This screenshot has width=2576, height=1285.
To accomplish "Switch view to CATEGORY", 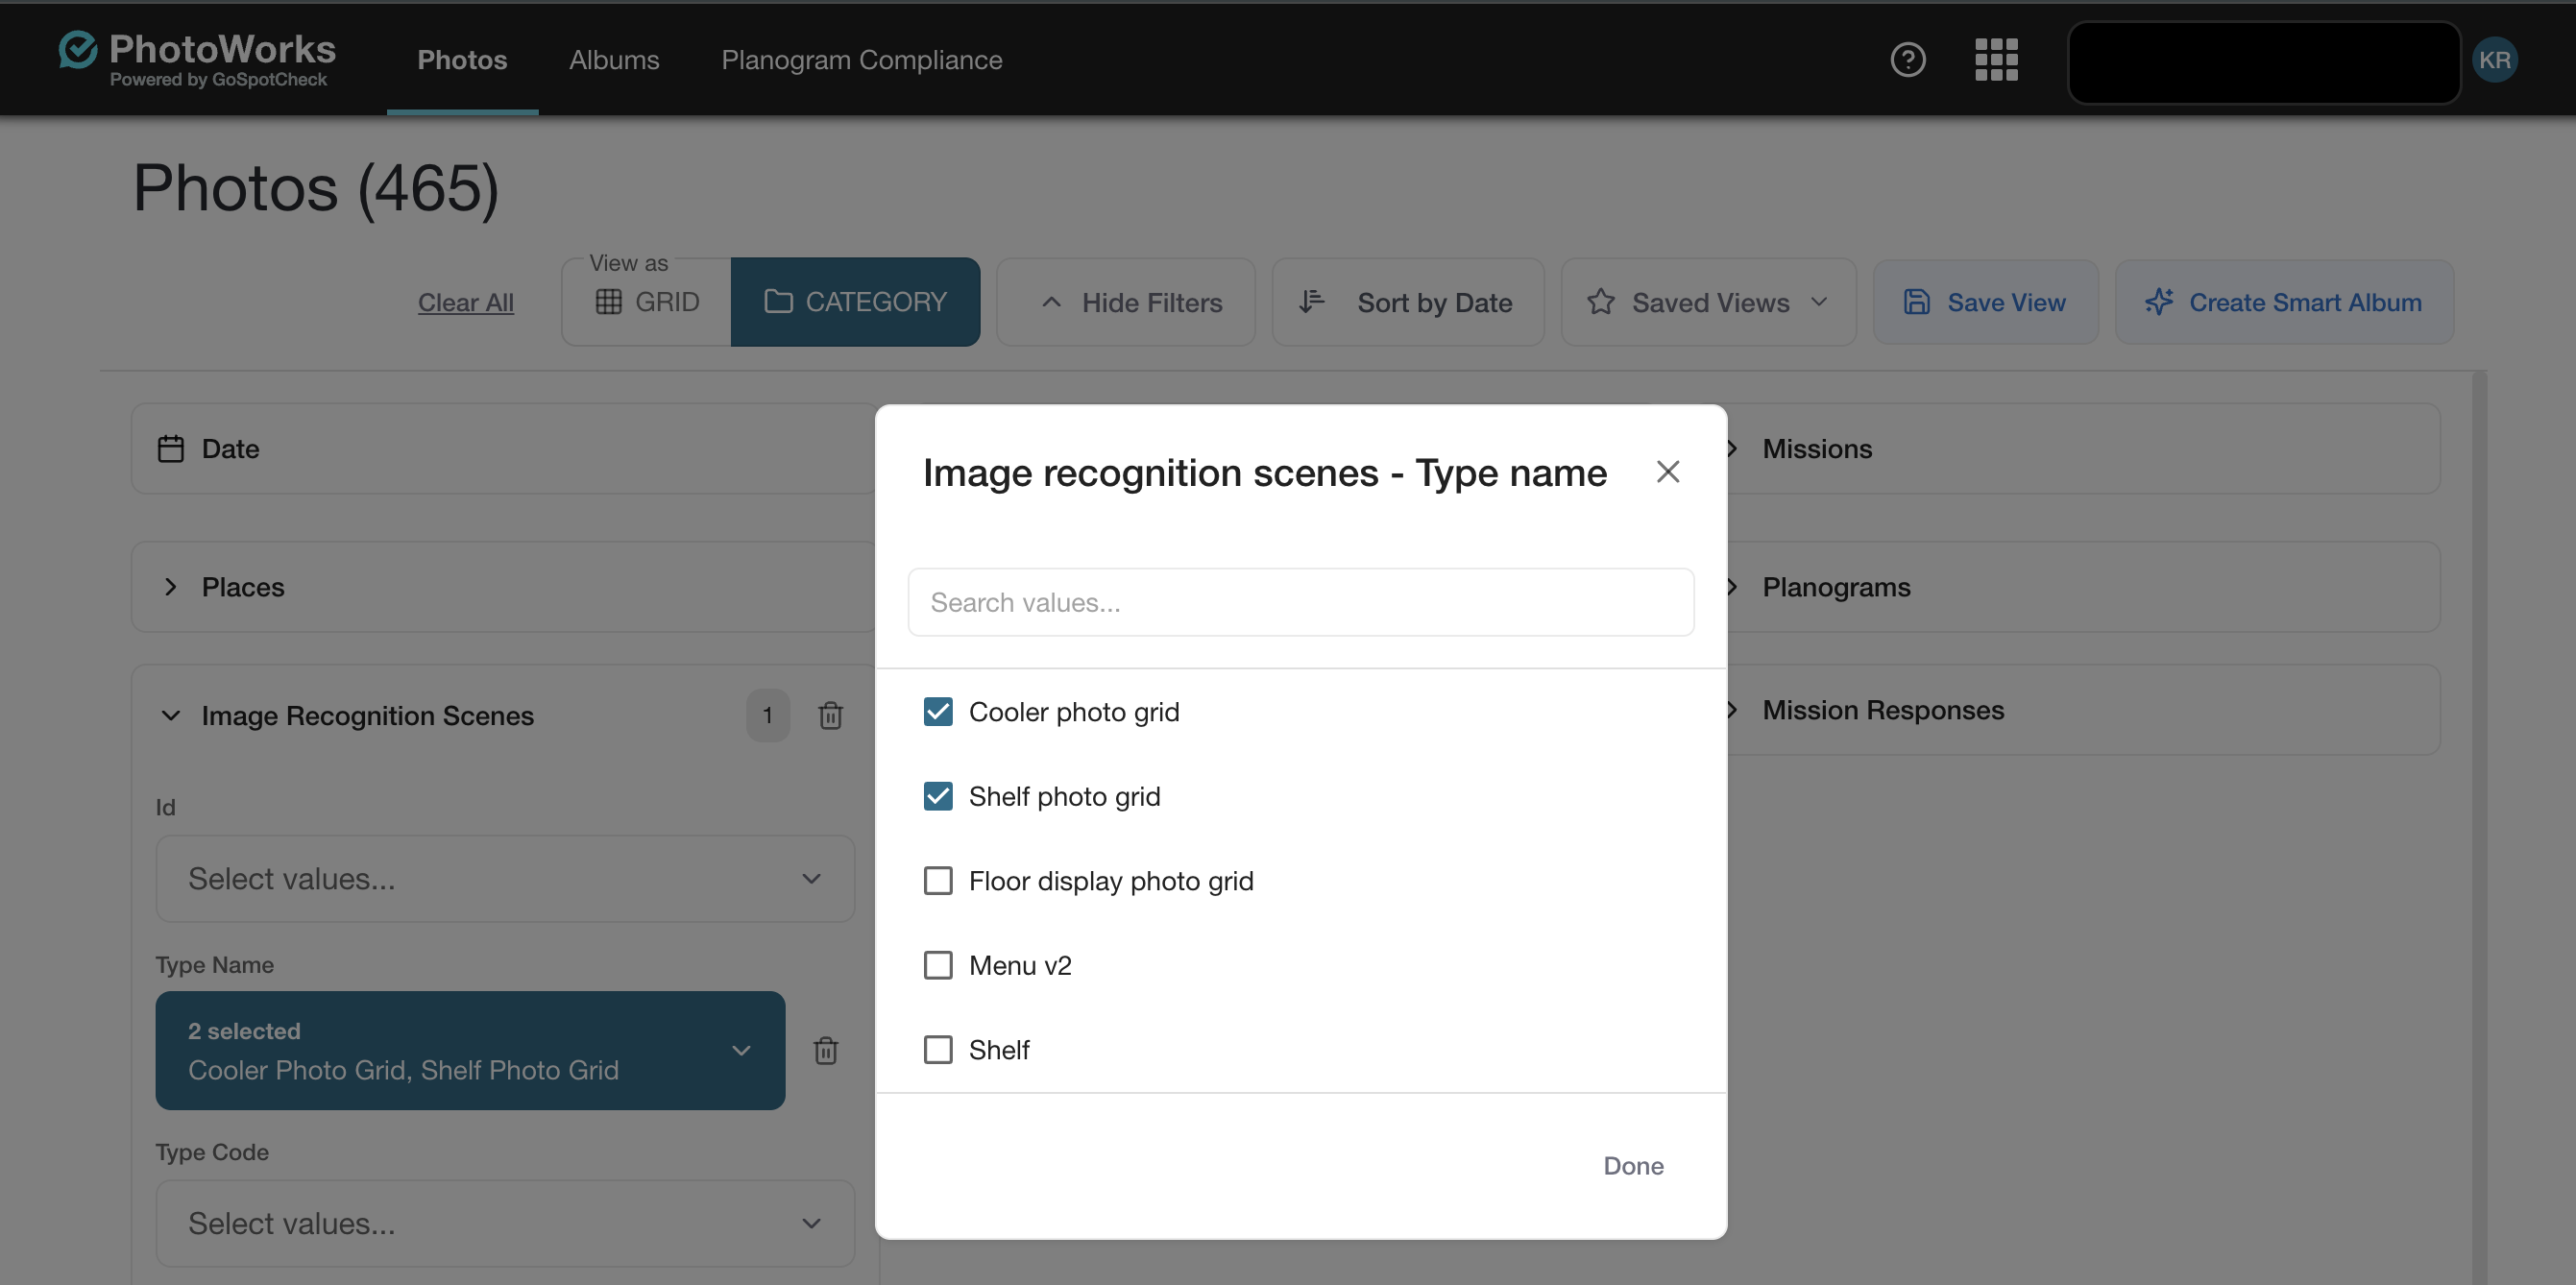I will click(x=855, y=302).
